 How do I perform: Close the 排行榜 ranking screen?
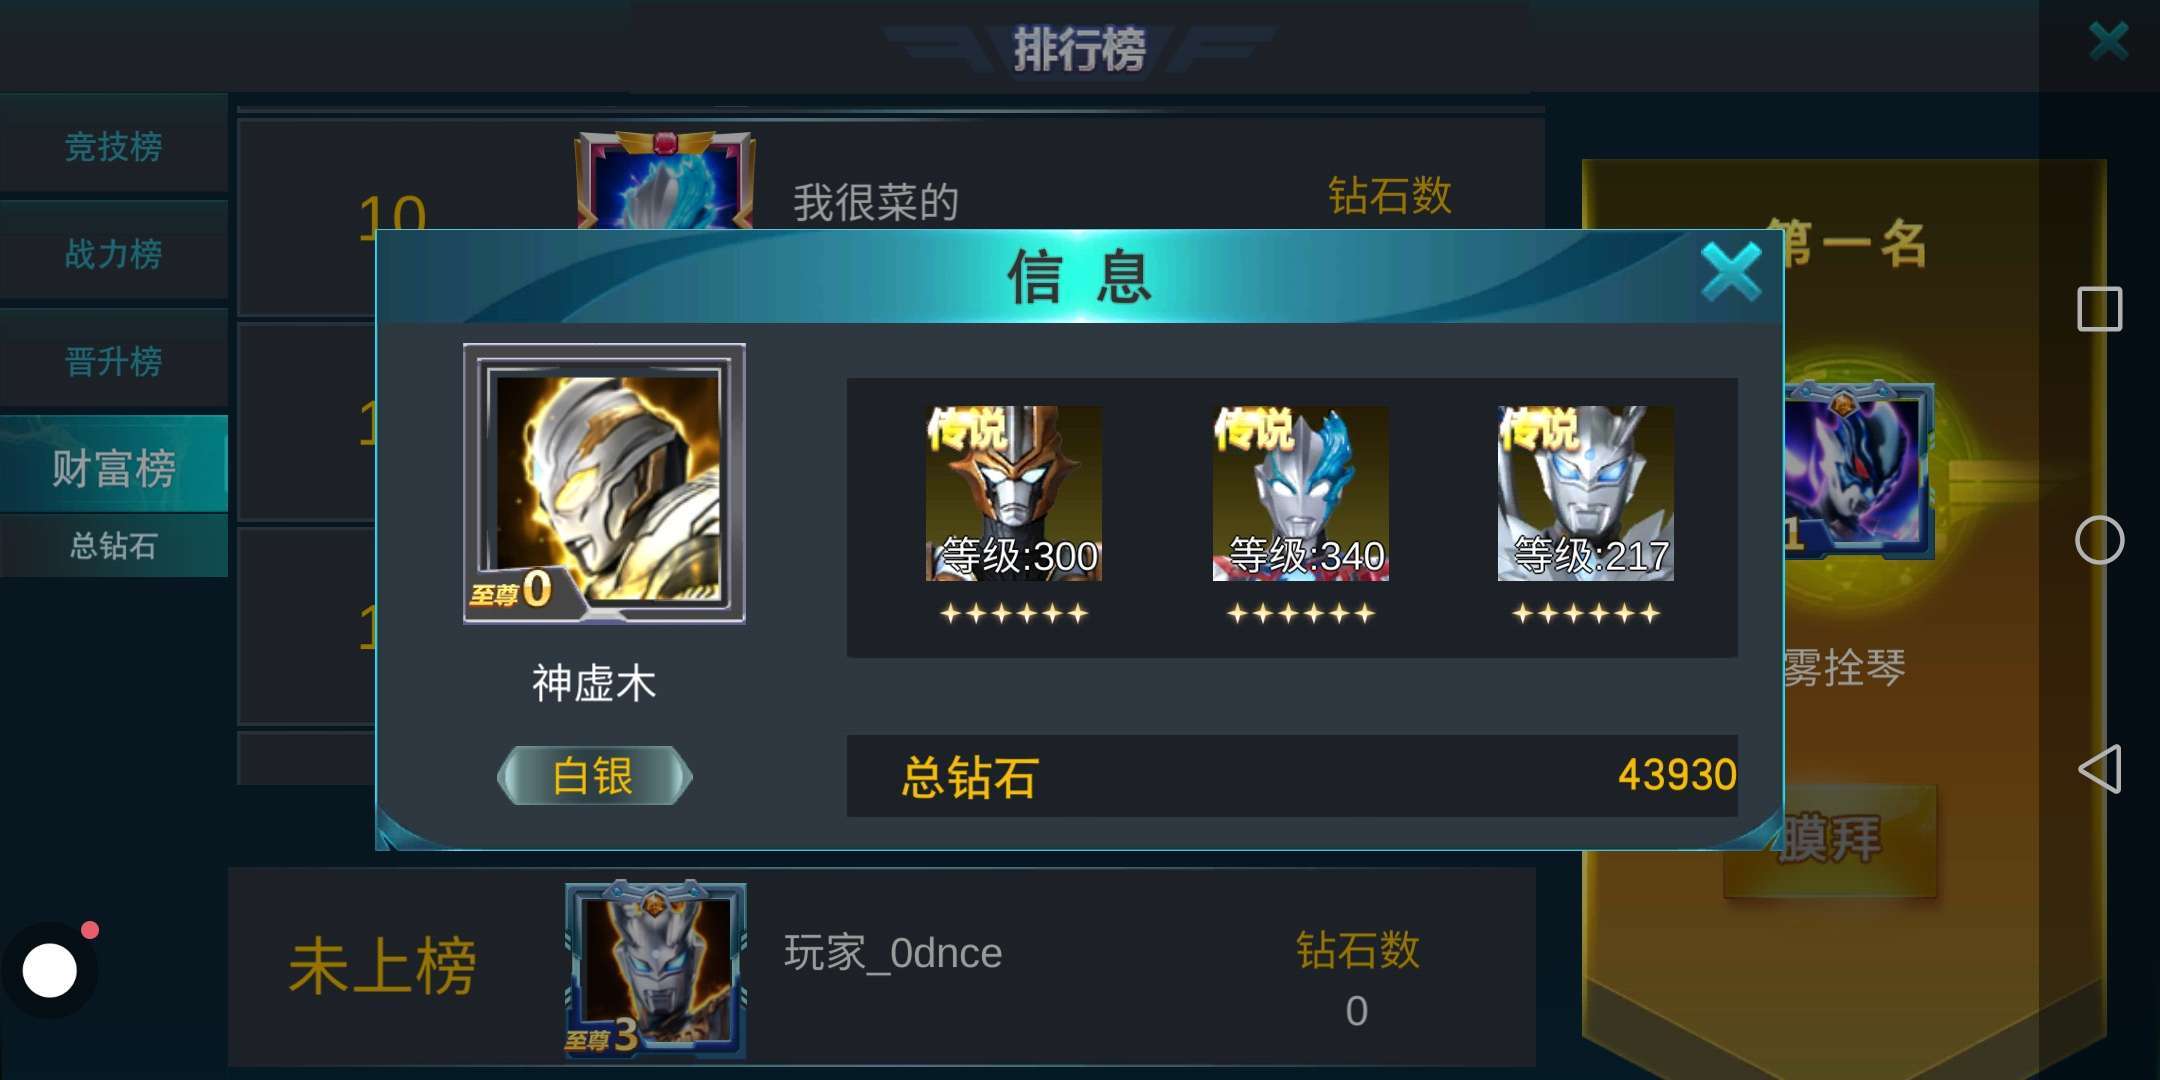(x=2108, y=41)
